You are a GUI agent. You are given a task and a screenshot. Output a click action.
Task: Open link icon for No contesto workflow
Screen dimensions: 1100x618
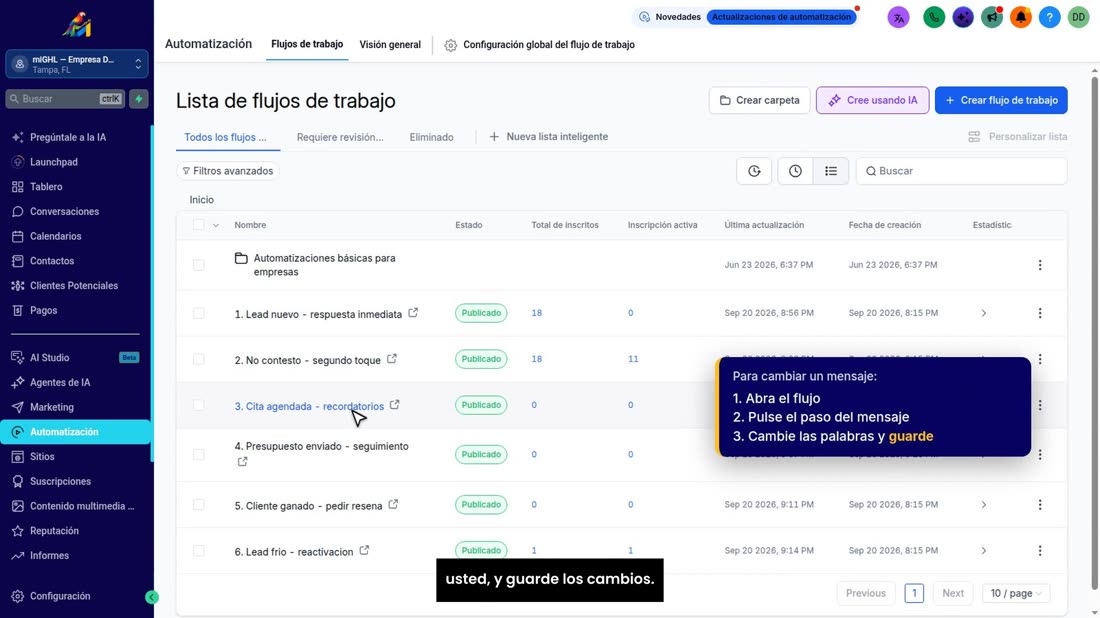(391, 359)
